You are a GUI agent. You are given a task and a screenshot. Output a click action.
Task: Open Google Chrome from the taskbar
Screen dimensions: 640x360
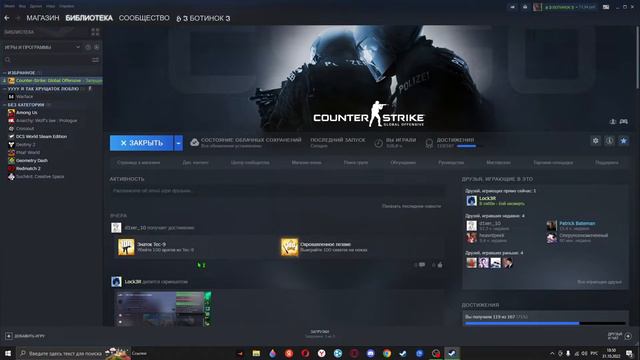pyautogui.click(x=387, y=353)
